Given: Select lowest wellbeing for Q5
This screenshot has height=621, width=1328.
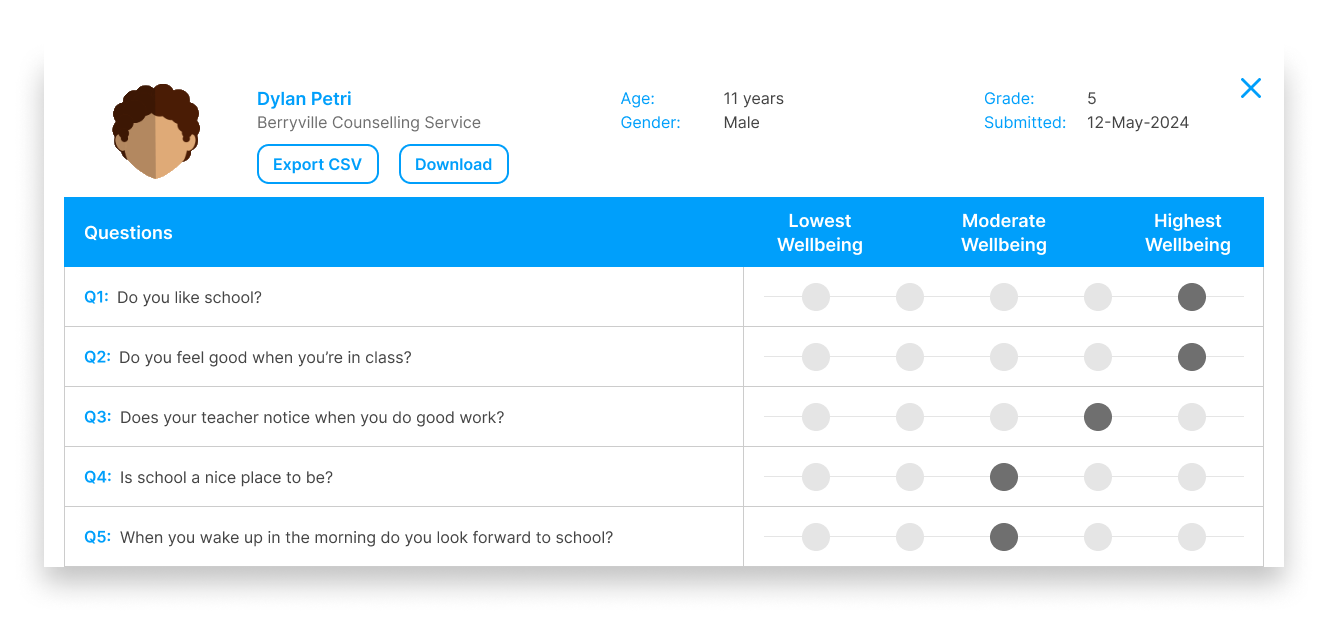Looking at the screenshot, I should tap(815, 537).
